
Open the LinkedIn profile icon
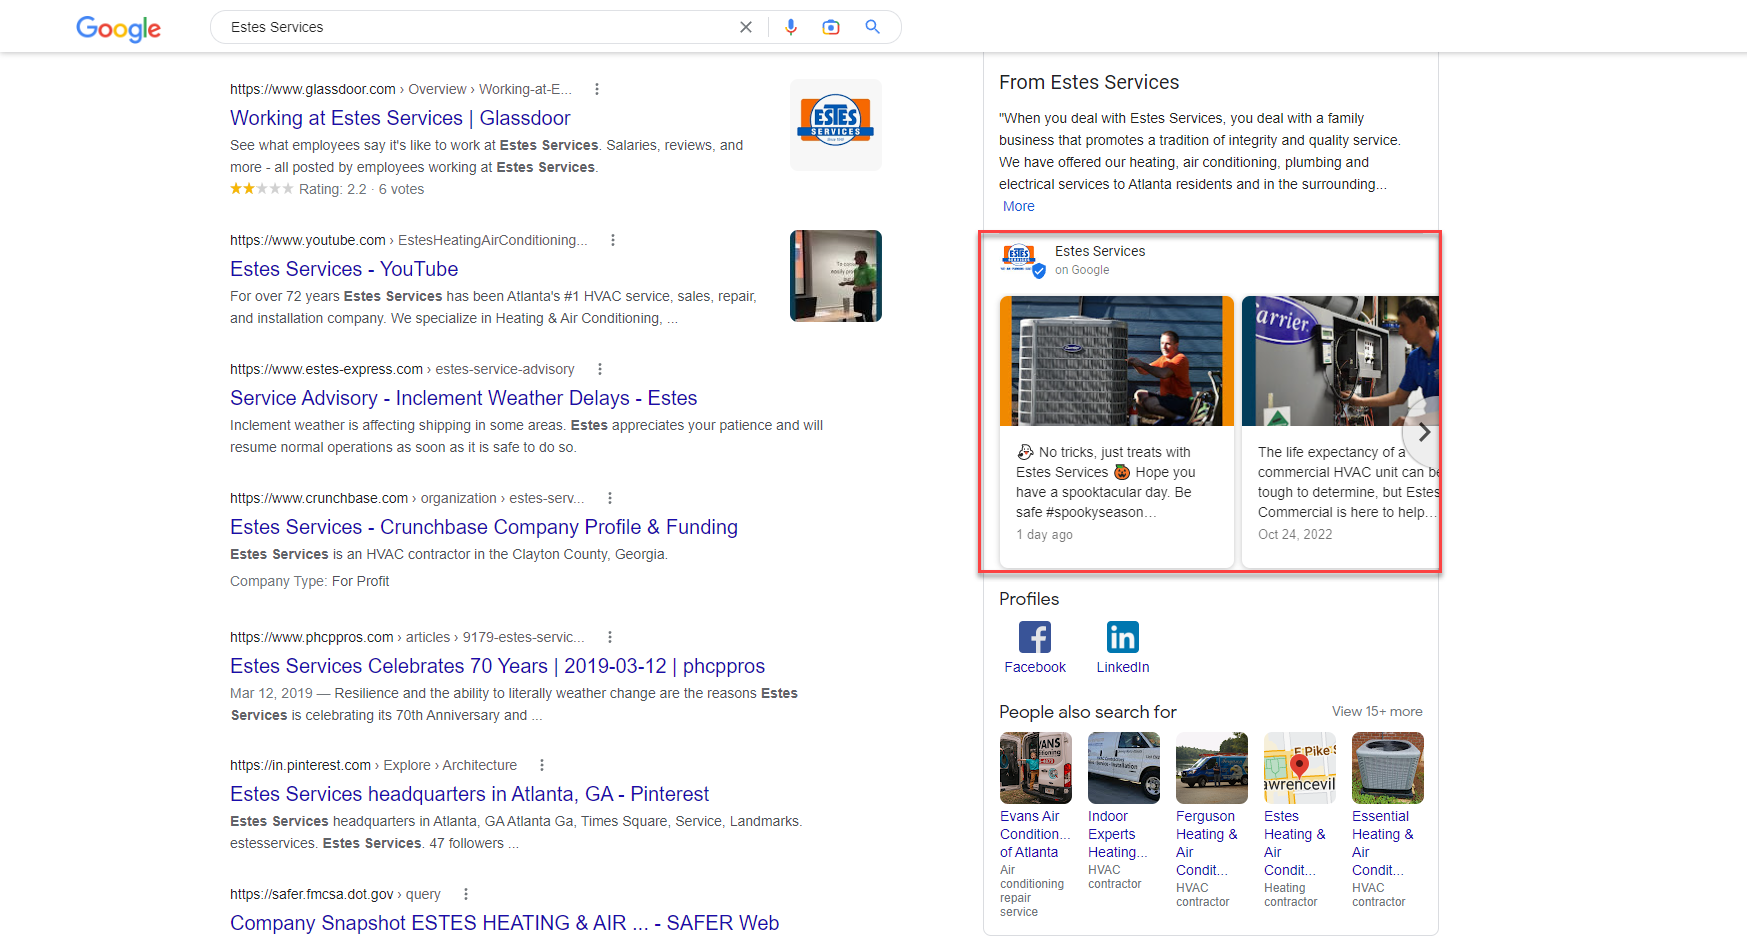[x=1123, y=637]
